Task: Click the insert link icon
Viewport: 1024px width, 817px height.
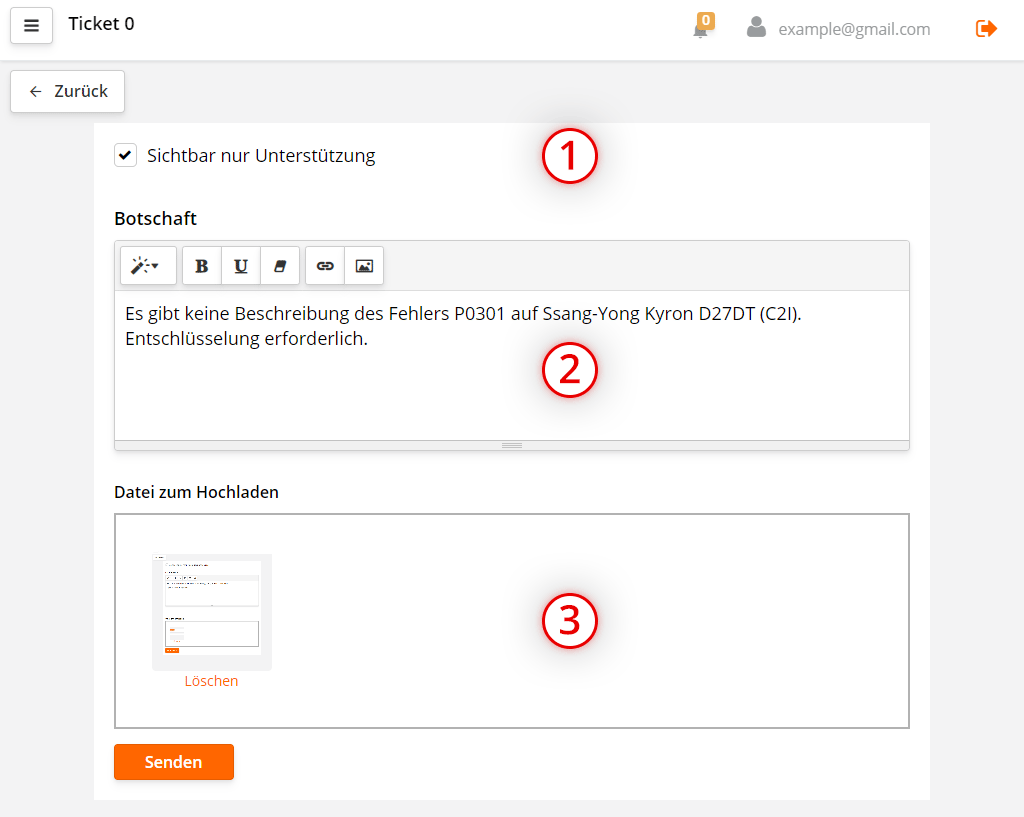Action: click(325, 266)
